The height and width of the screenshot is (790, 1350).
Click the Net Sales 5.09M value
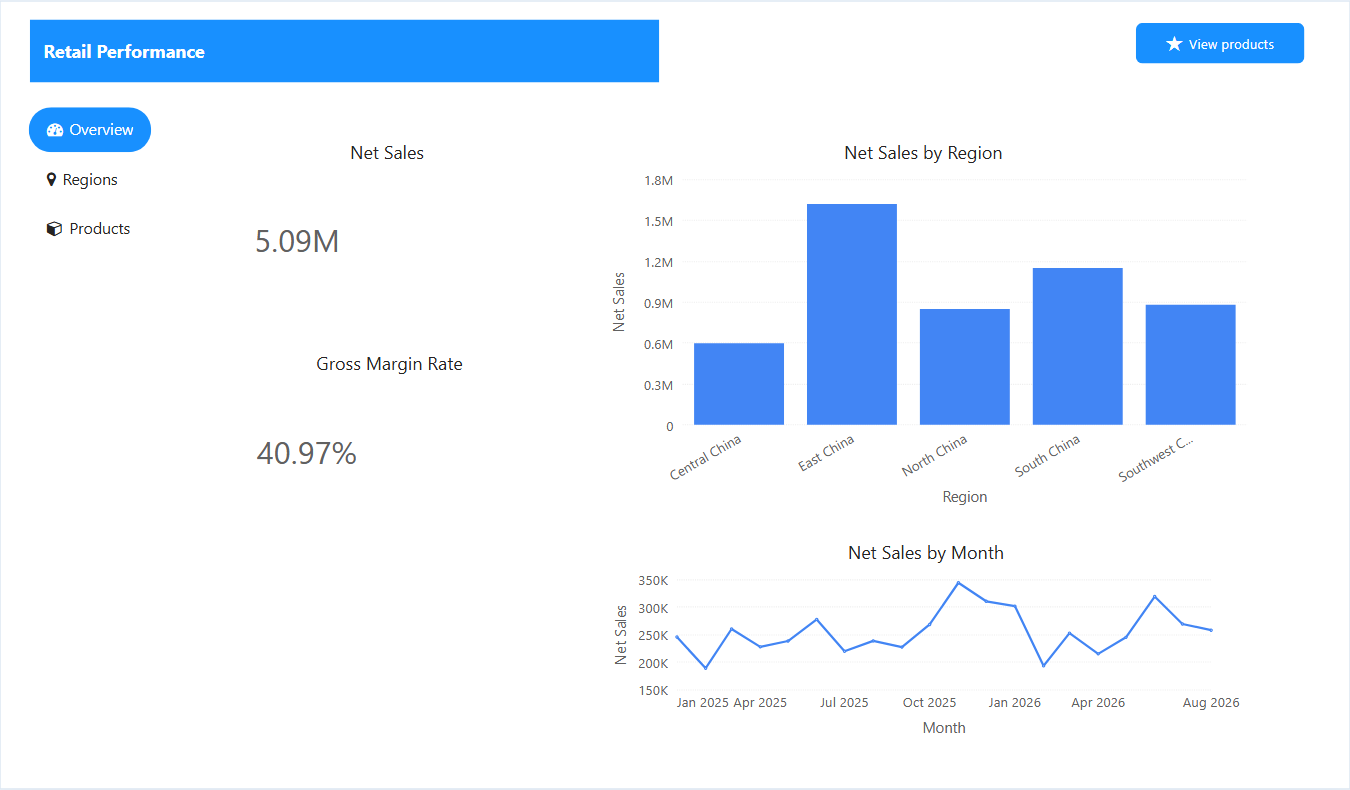[x=297, y=242]
